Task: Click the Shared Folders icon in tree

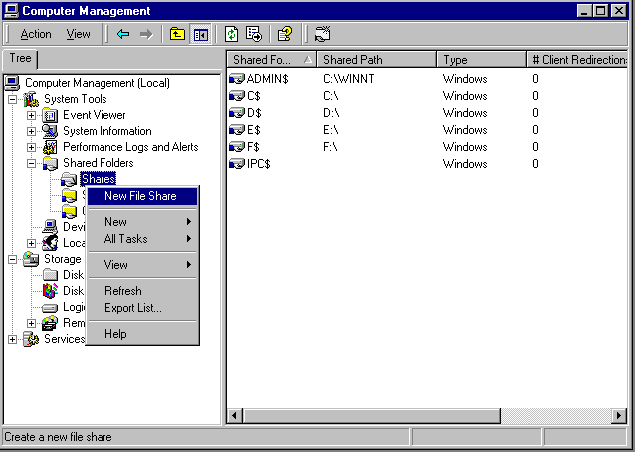Action: click(50, 163)
